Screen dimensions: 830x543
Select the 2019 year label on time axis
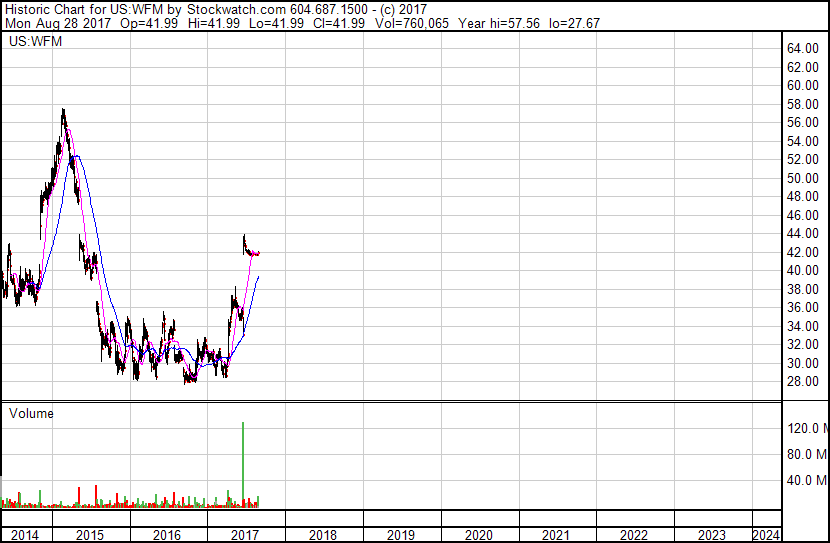point(401,535)
